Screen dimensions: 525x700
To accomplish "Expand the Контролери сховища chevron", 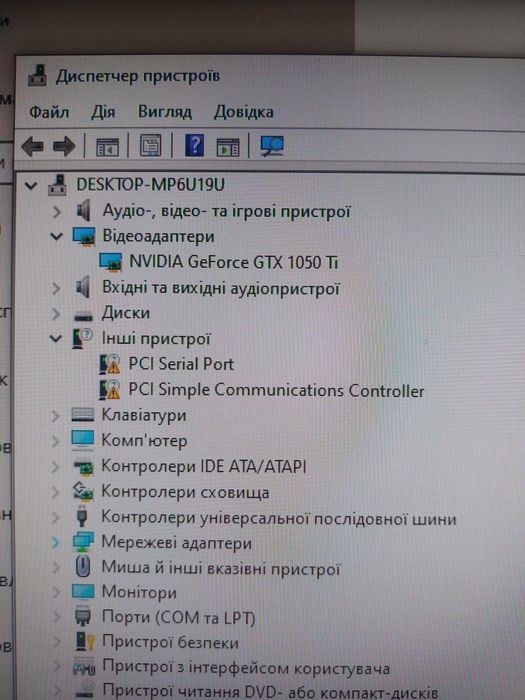I will coord(55,492).
